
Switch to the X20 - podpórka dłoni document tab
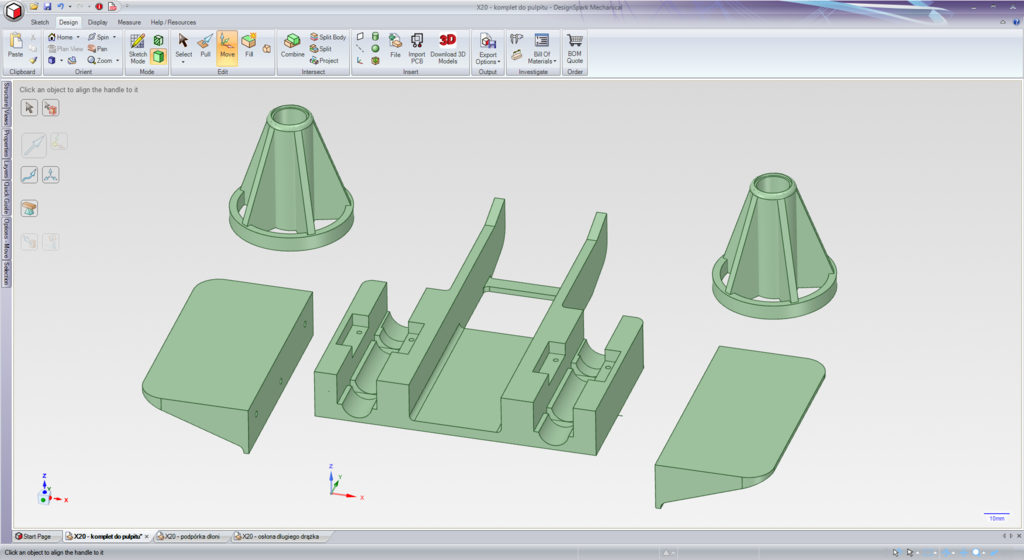pos(191,537)
